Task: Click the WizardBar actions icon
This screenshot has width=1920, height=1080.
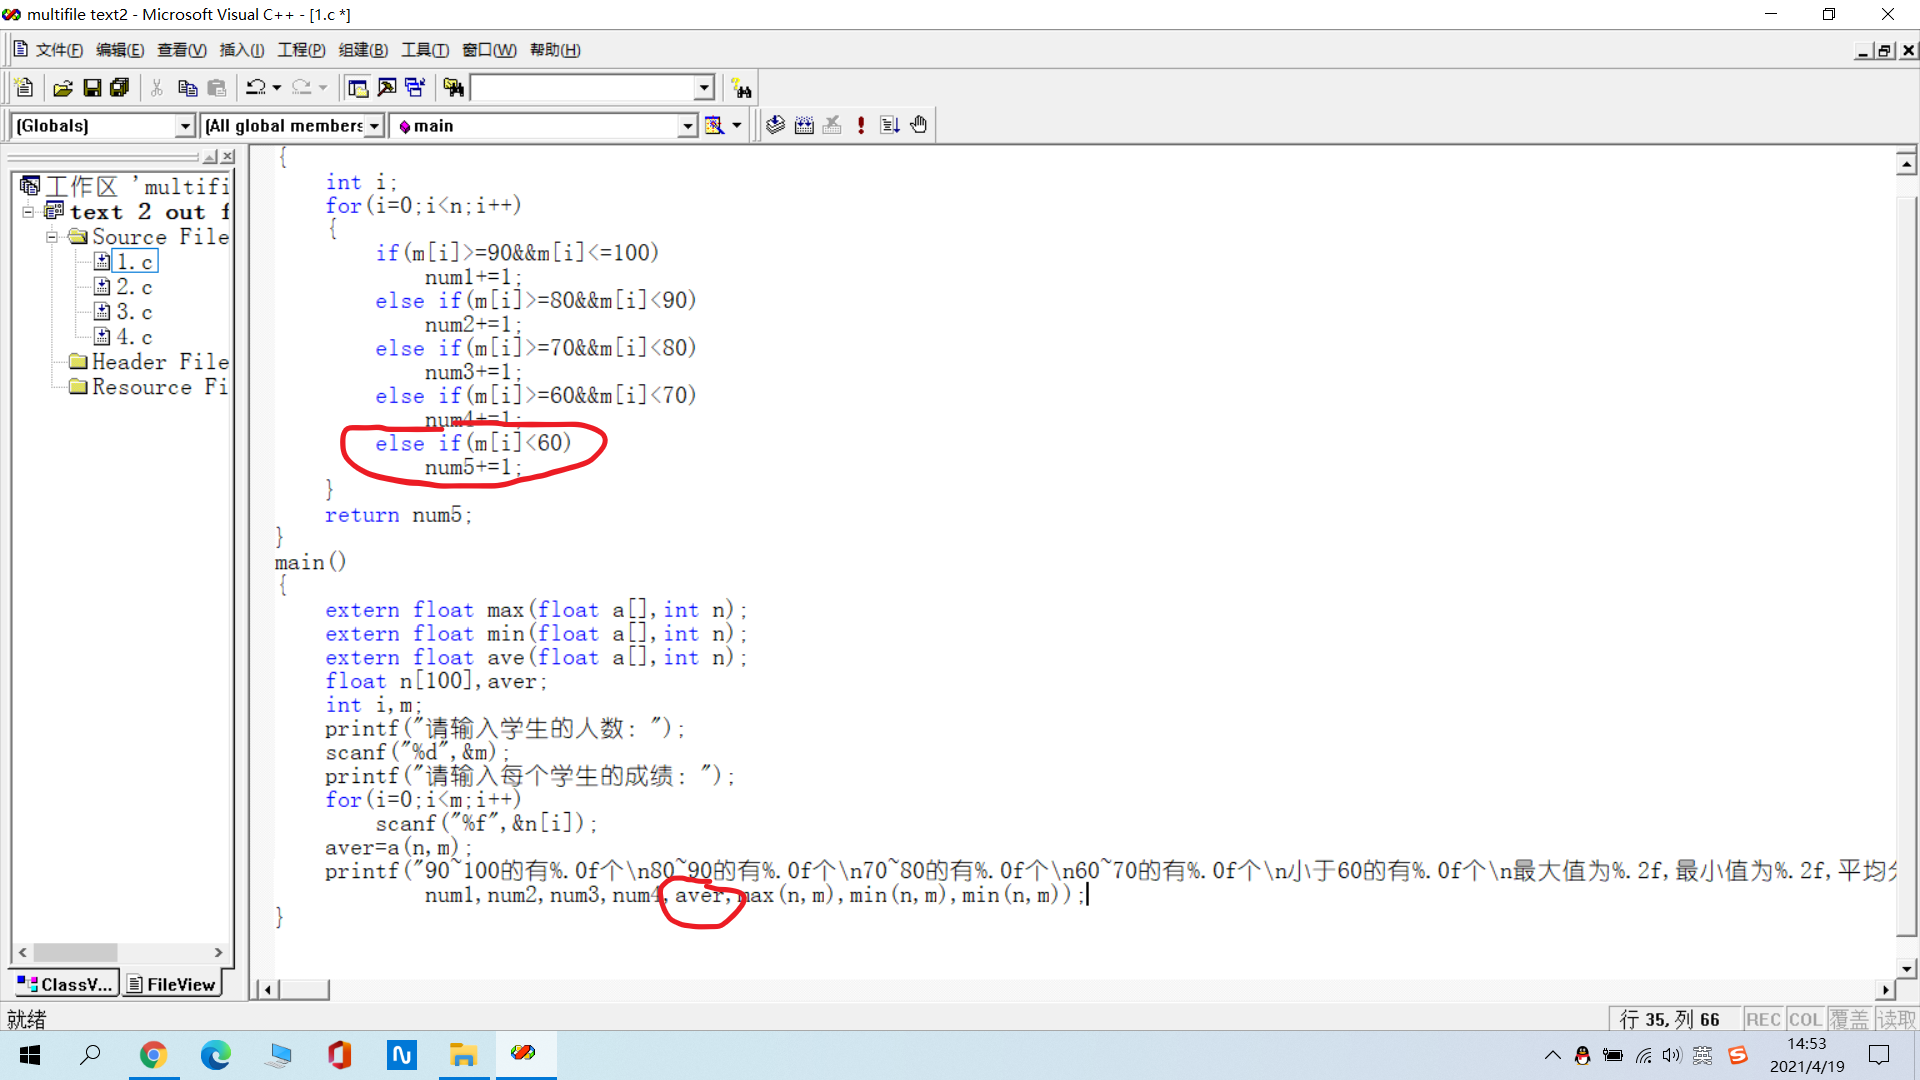Action: click(x=714, y=126)
